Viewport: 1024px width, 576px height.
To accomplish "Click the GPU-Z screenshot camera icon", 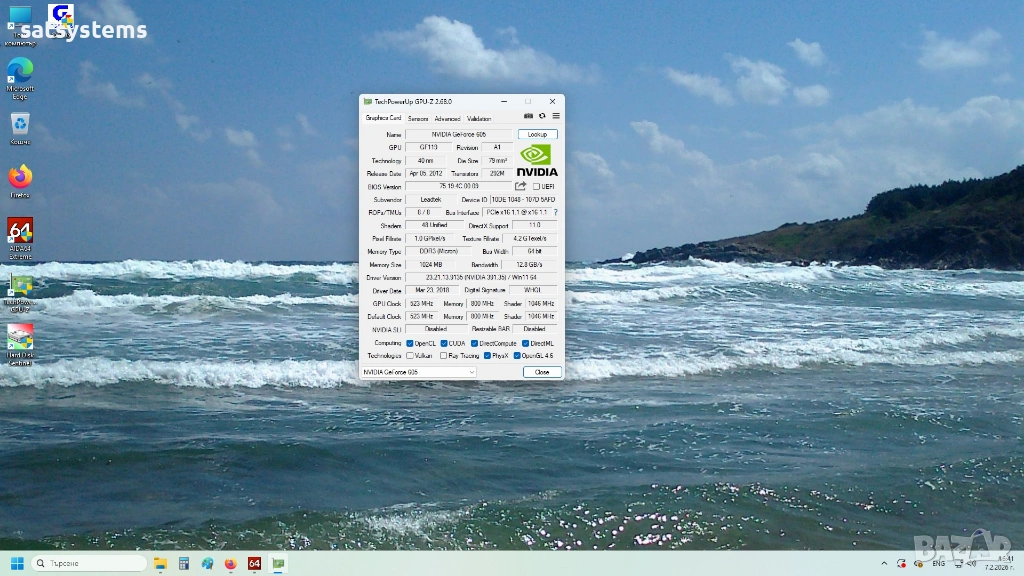I will (529, 116).
